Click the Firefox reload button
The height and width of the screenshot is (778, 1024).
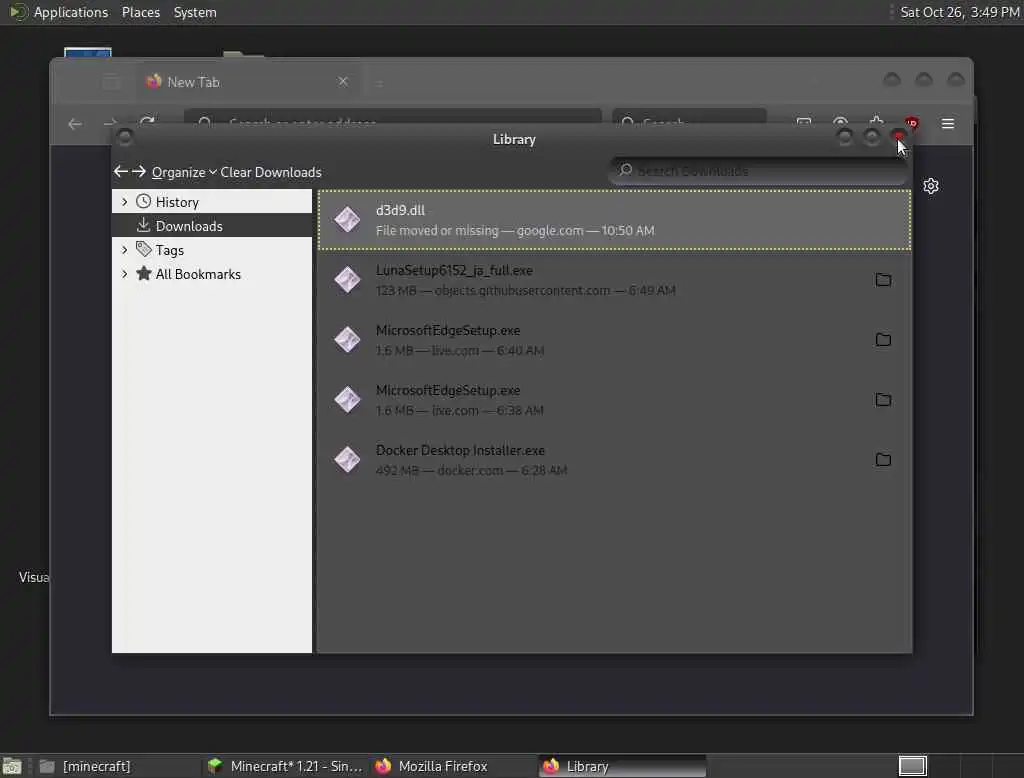(148, 123)
